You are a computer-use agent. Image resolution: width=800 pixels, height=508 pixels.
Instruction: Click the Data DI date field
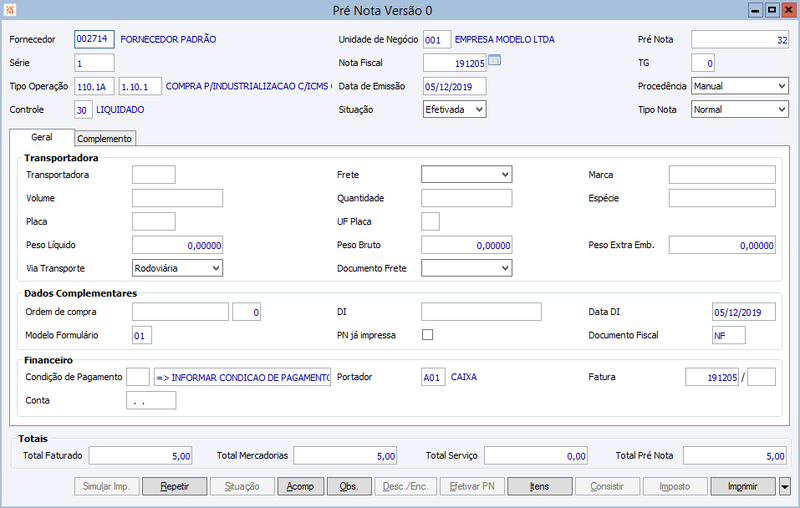pyautogui.click(x=744, y=312)
